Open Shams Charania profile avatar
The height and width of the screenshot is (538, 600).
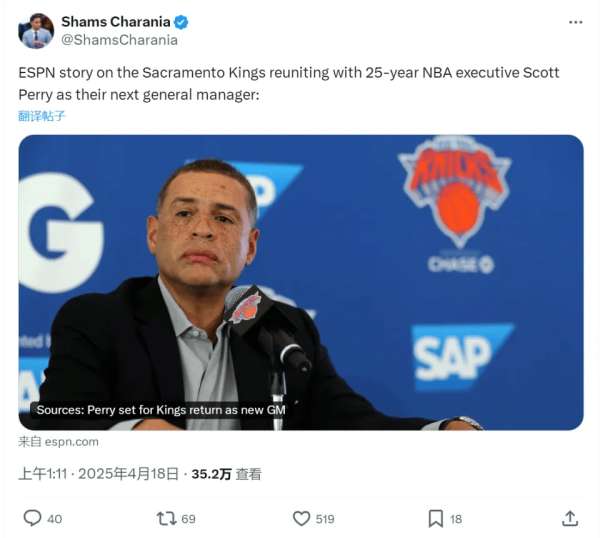point(36,31)
